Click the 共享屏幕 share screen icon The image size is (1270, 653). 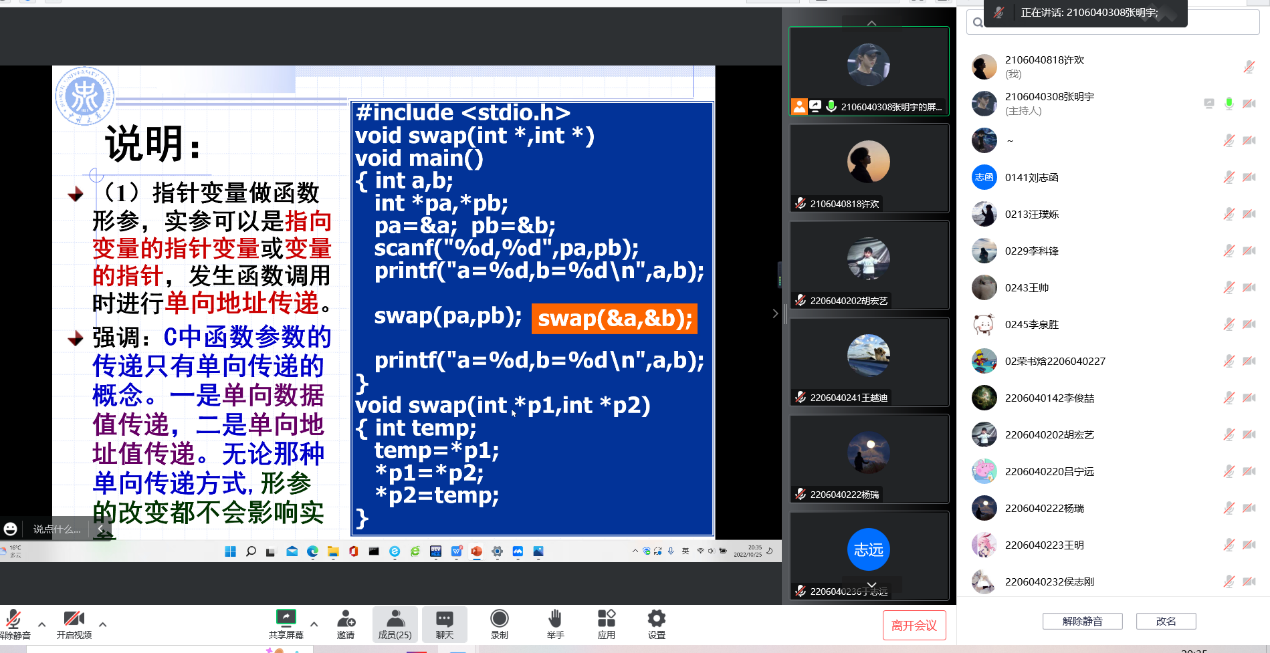285,624
